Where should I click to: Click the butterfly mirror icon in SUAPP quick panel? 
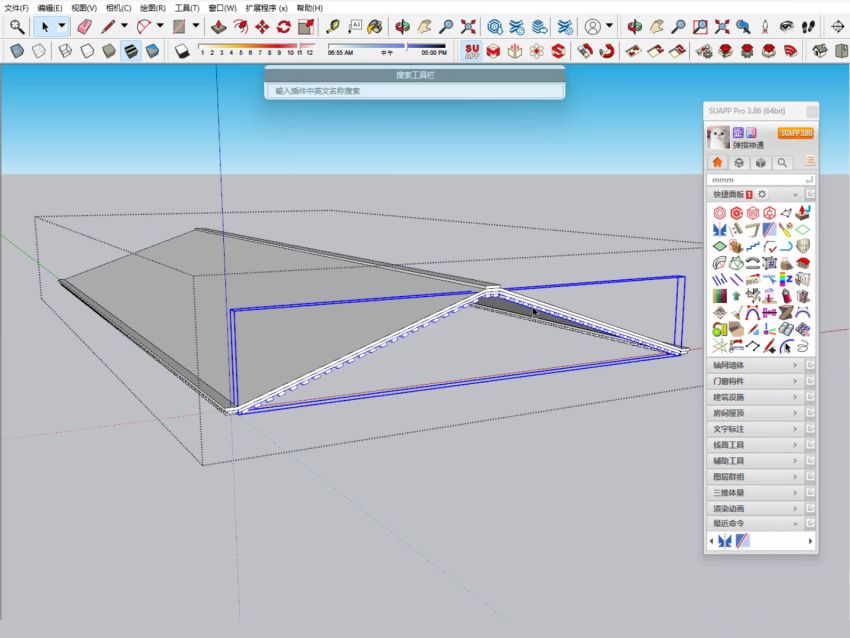(719, 229)
